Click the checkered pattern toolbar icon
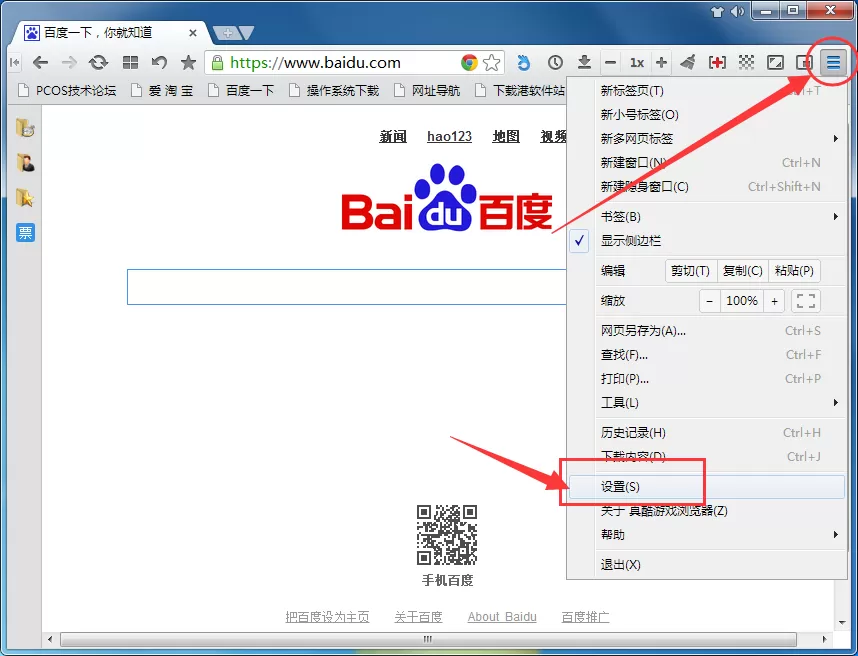 [x=746, y=63]
